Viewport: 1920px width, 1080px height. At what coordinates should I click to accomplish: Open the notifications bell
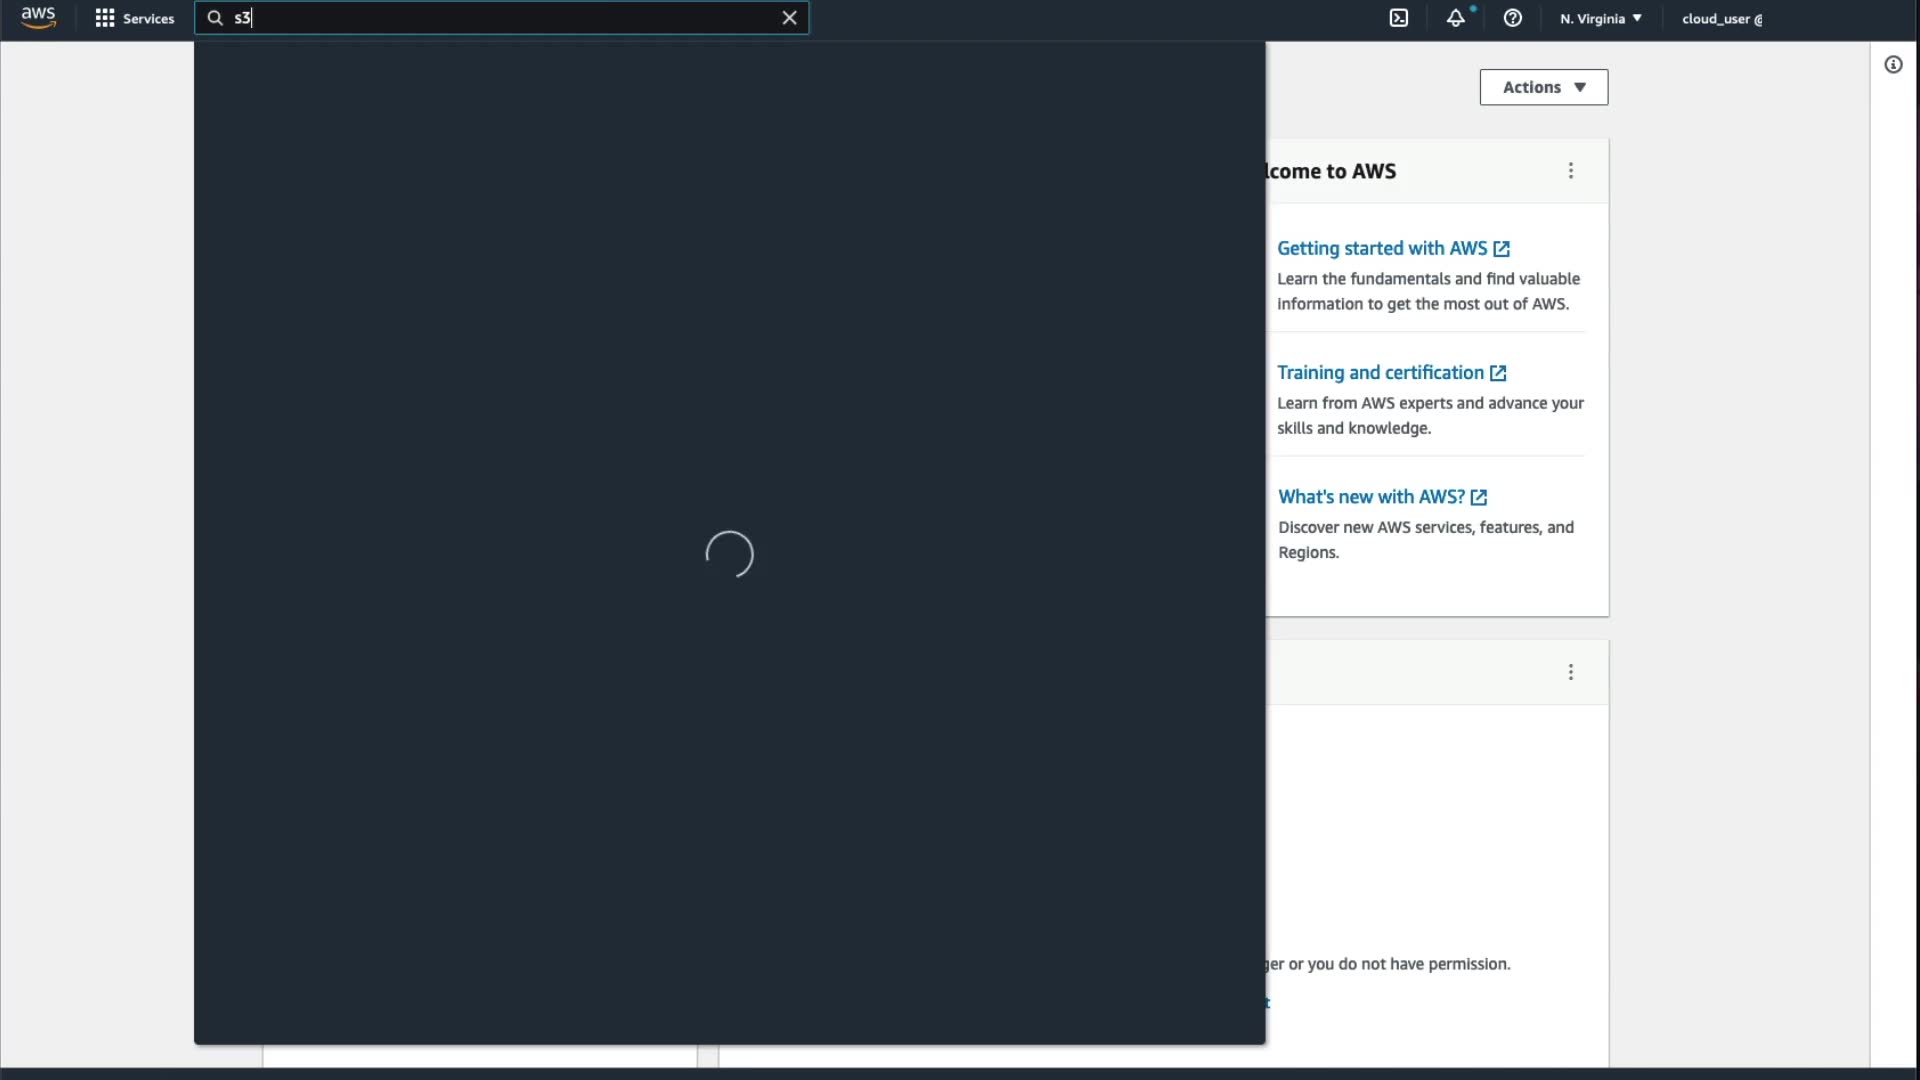[1456, 18]
